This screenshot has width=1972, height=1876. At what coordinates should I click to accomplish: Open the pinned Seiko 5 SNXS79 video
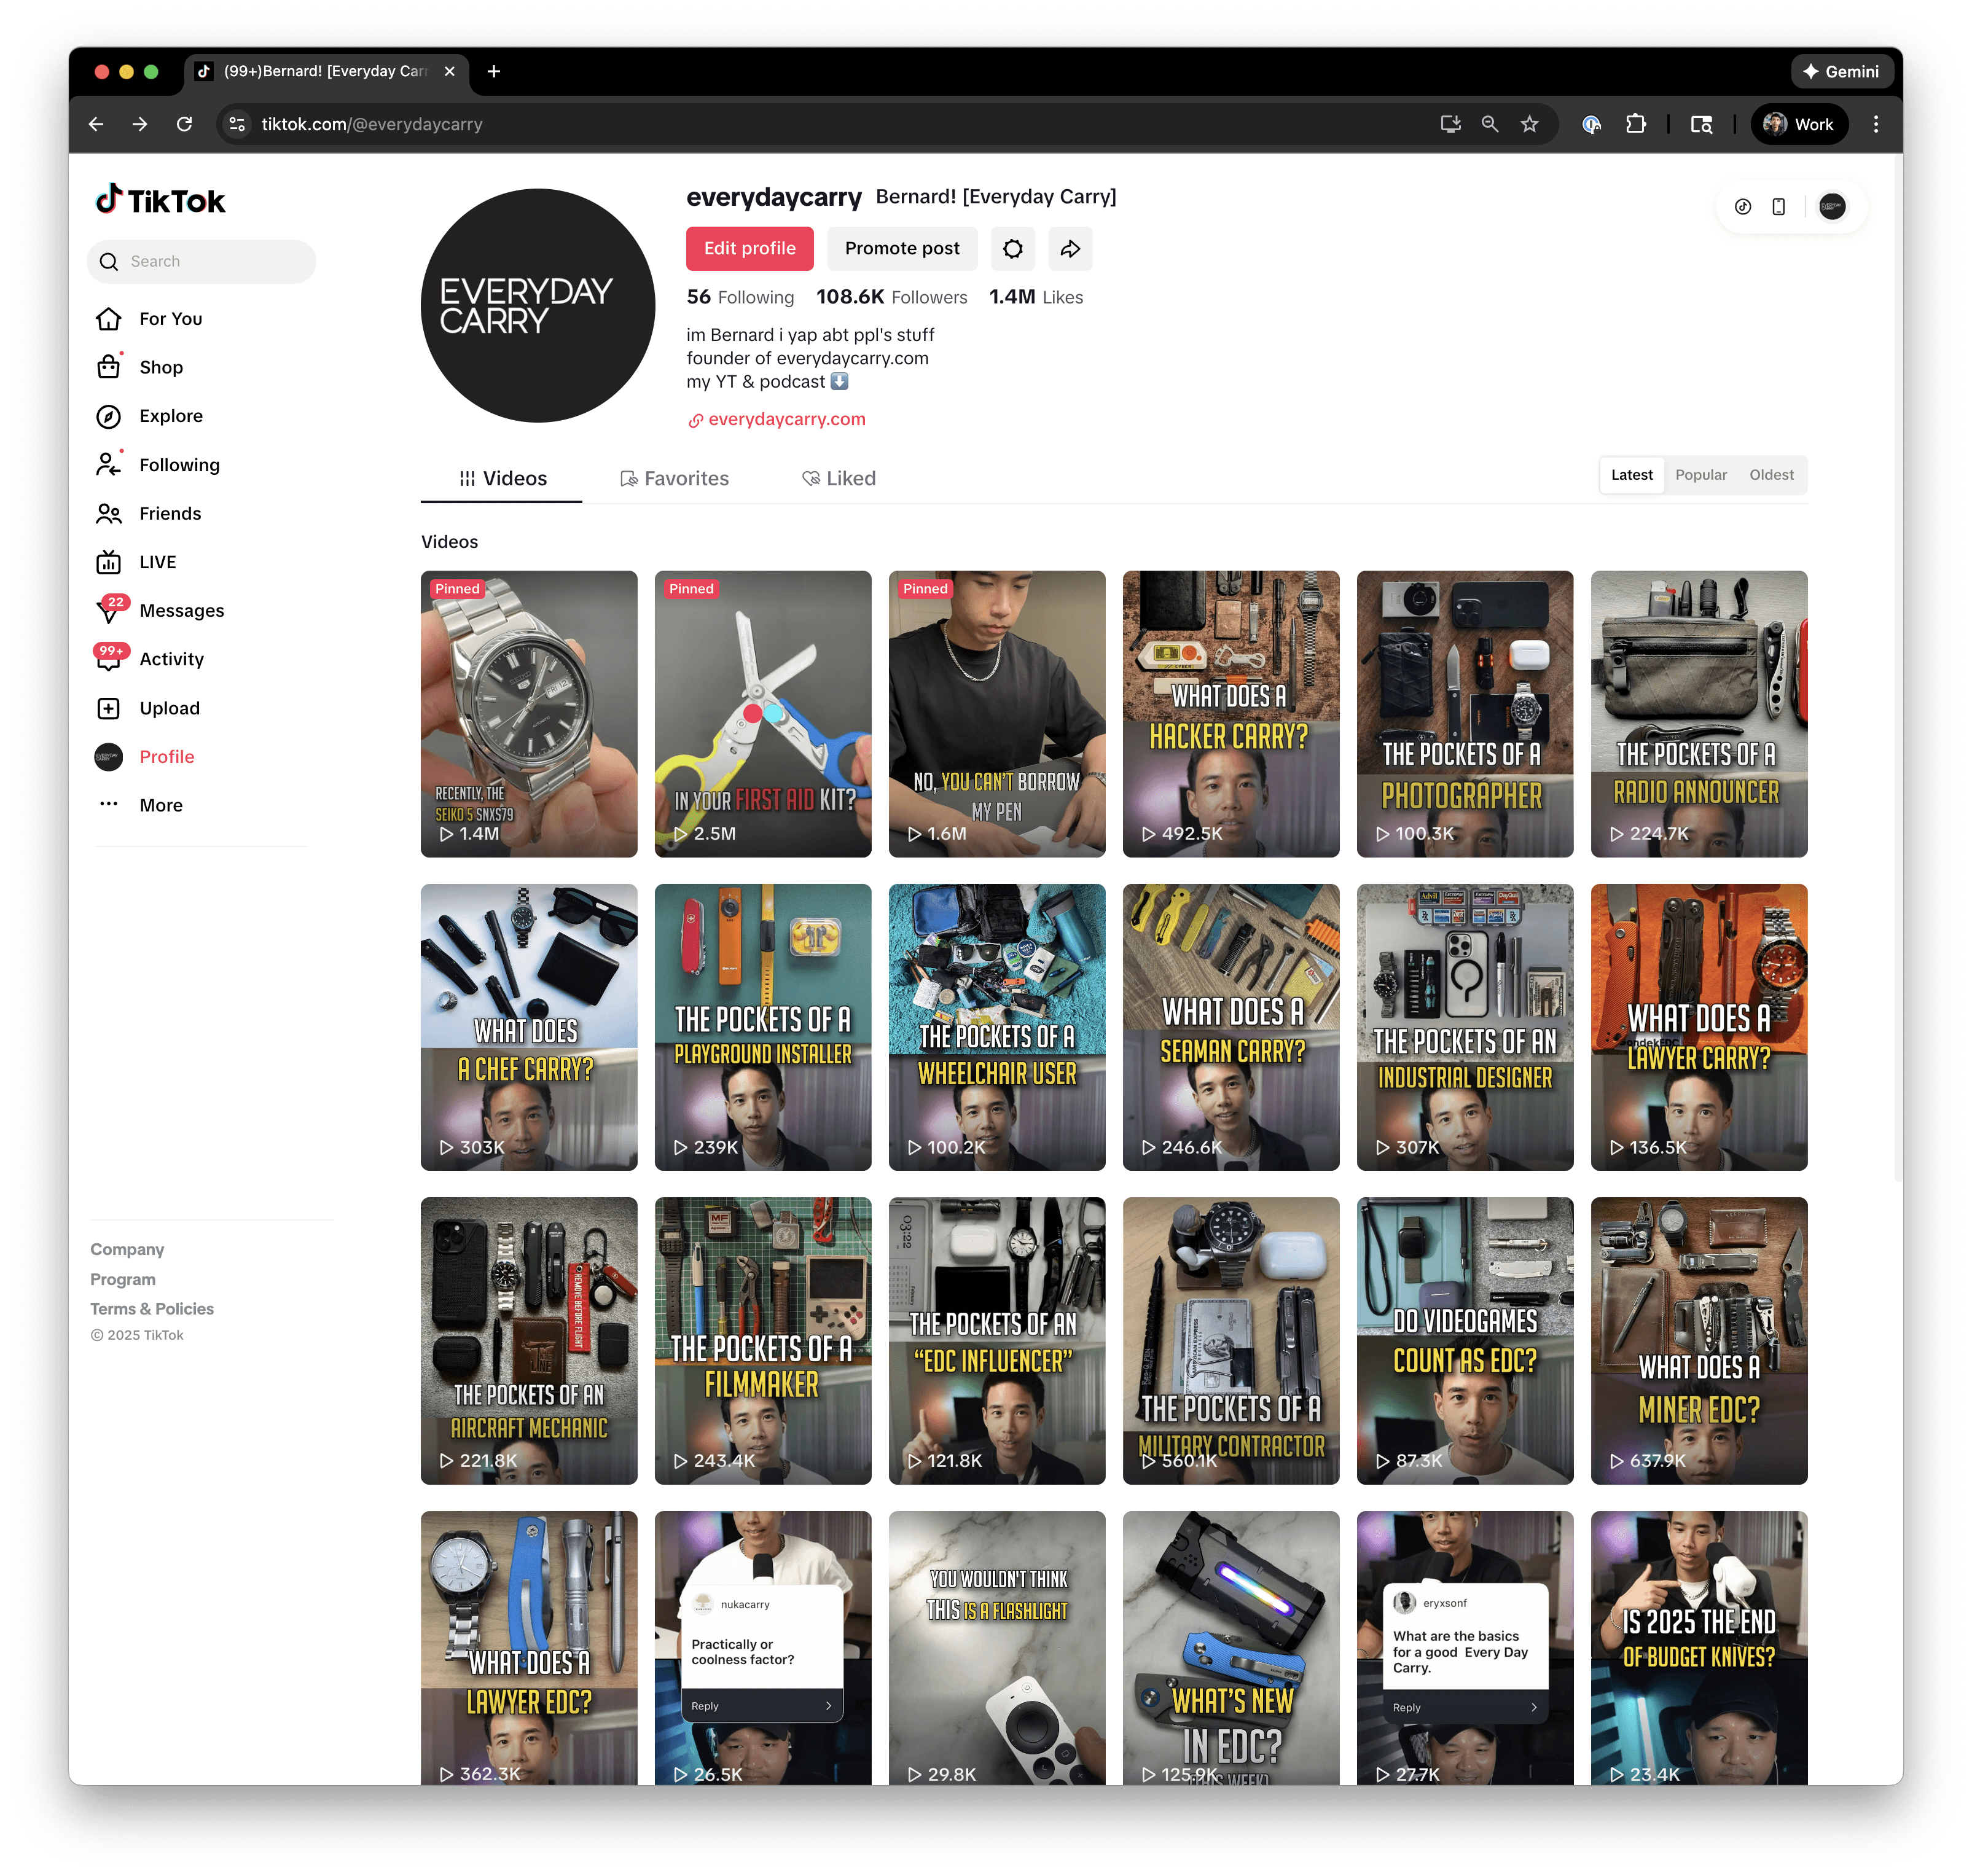click(528, 713)
